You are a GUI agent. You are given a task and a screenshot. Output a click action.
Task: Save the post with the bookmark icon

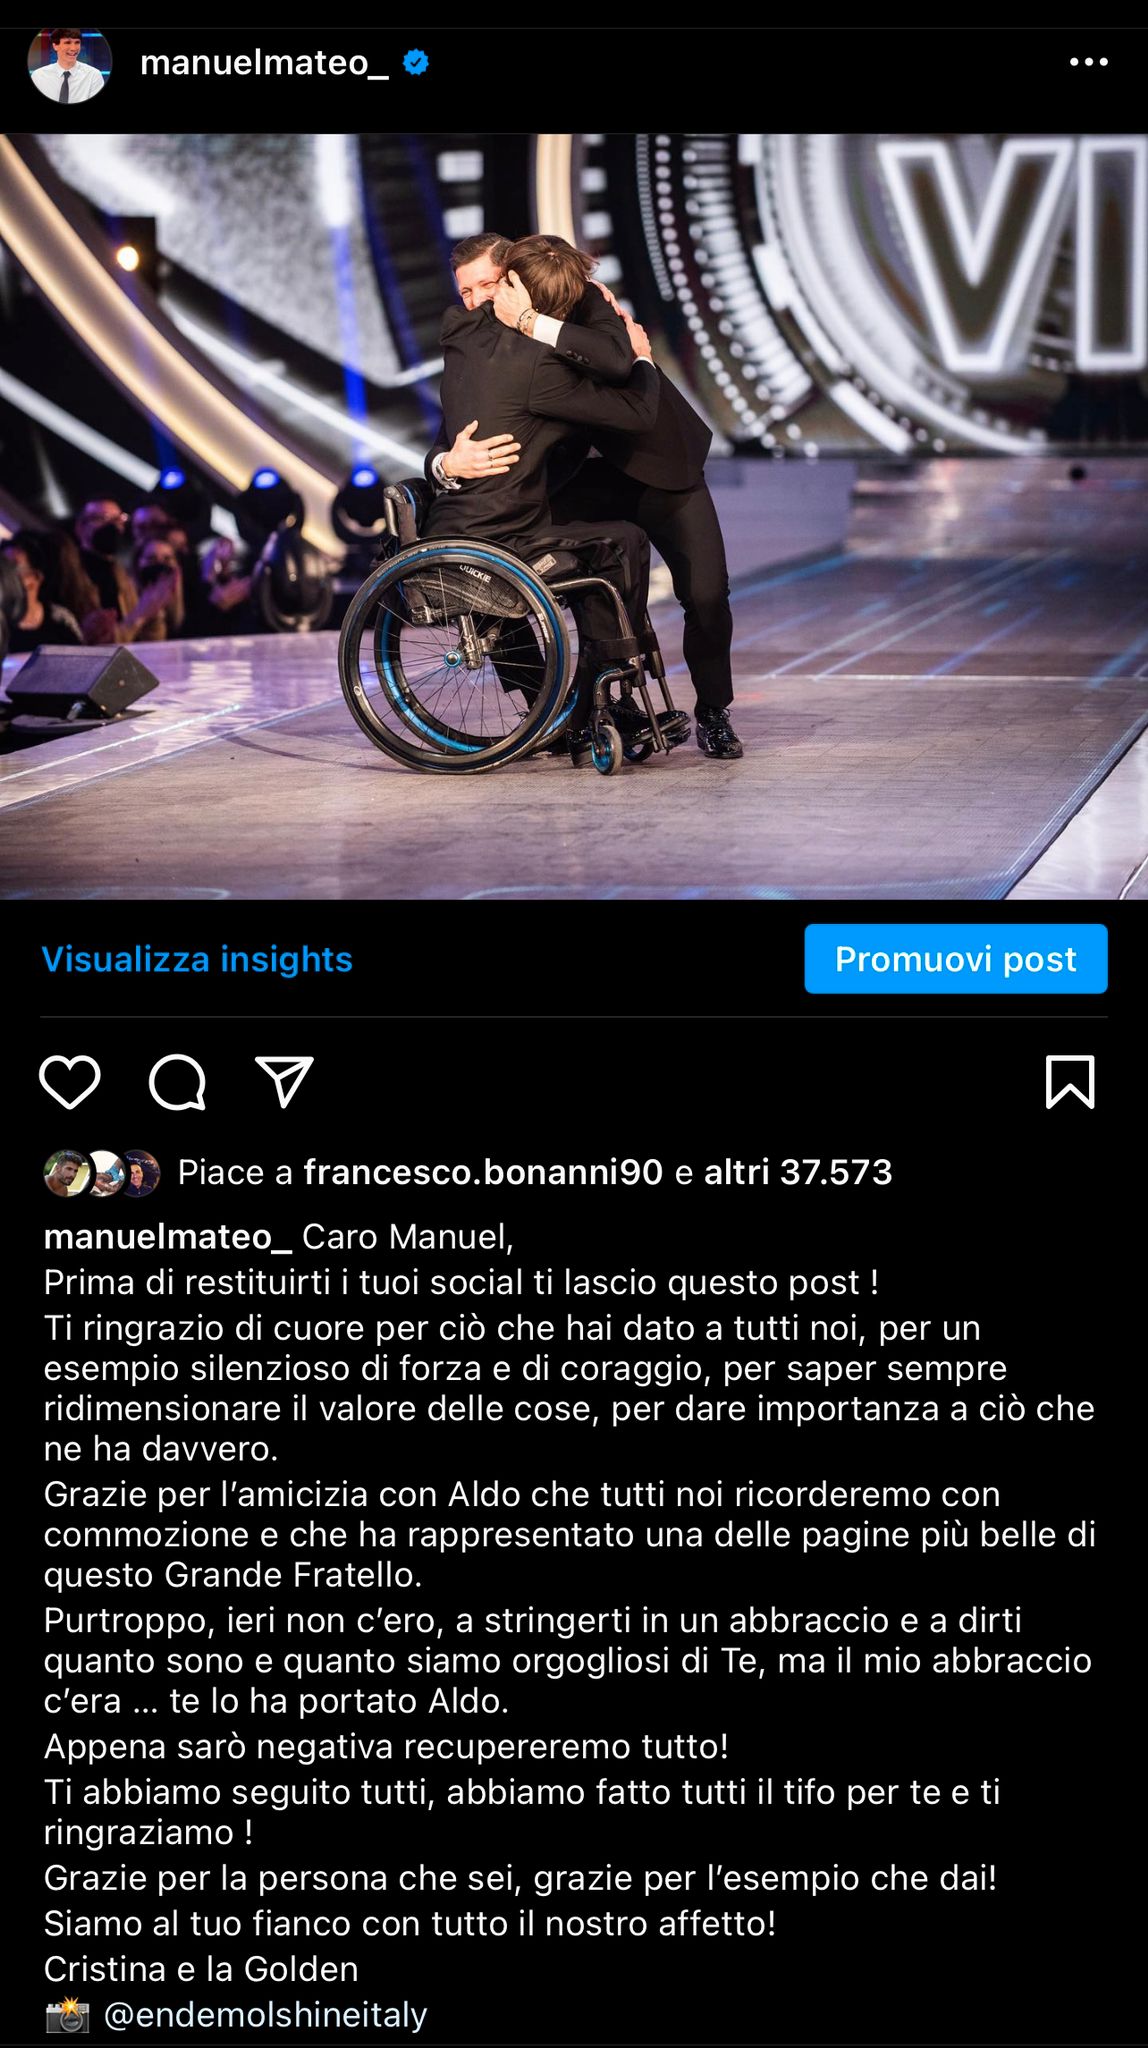click(1070, 1082)
